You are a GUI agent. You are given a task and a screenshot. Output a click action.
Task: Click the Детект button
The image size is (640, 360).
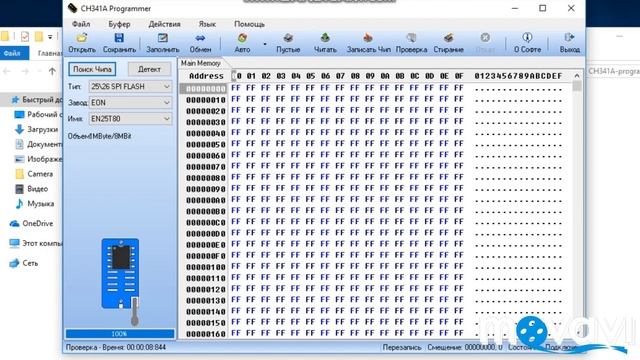tap(149, 69)
